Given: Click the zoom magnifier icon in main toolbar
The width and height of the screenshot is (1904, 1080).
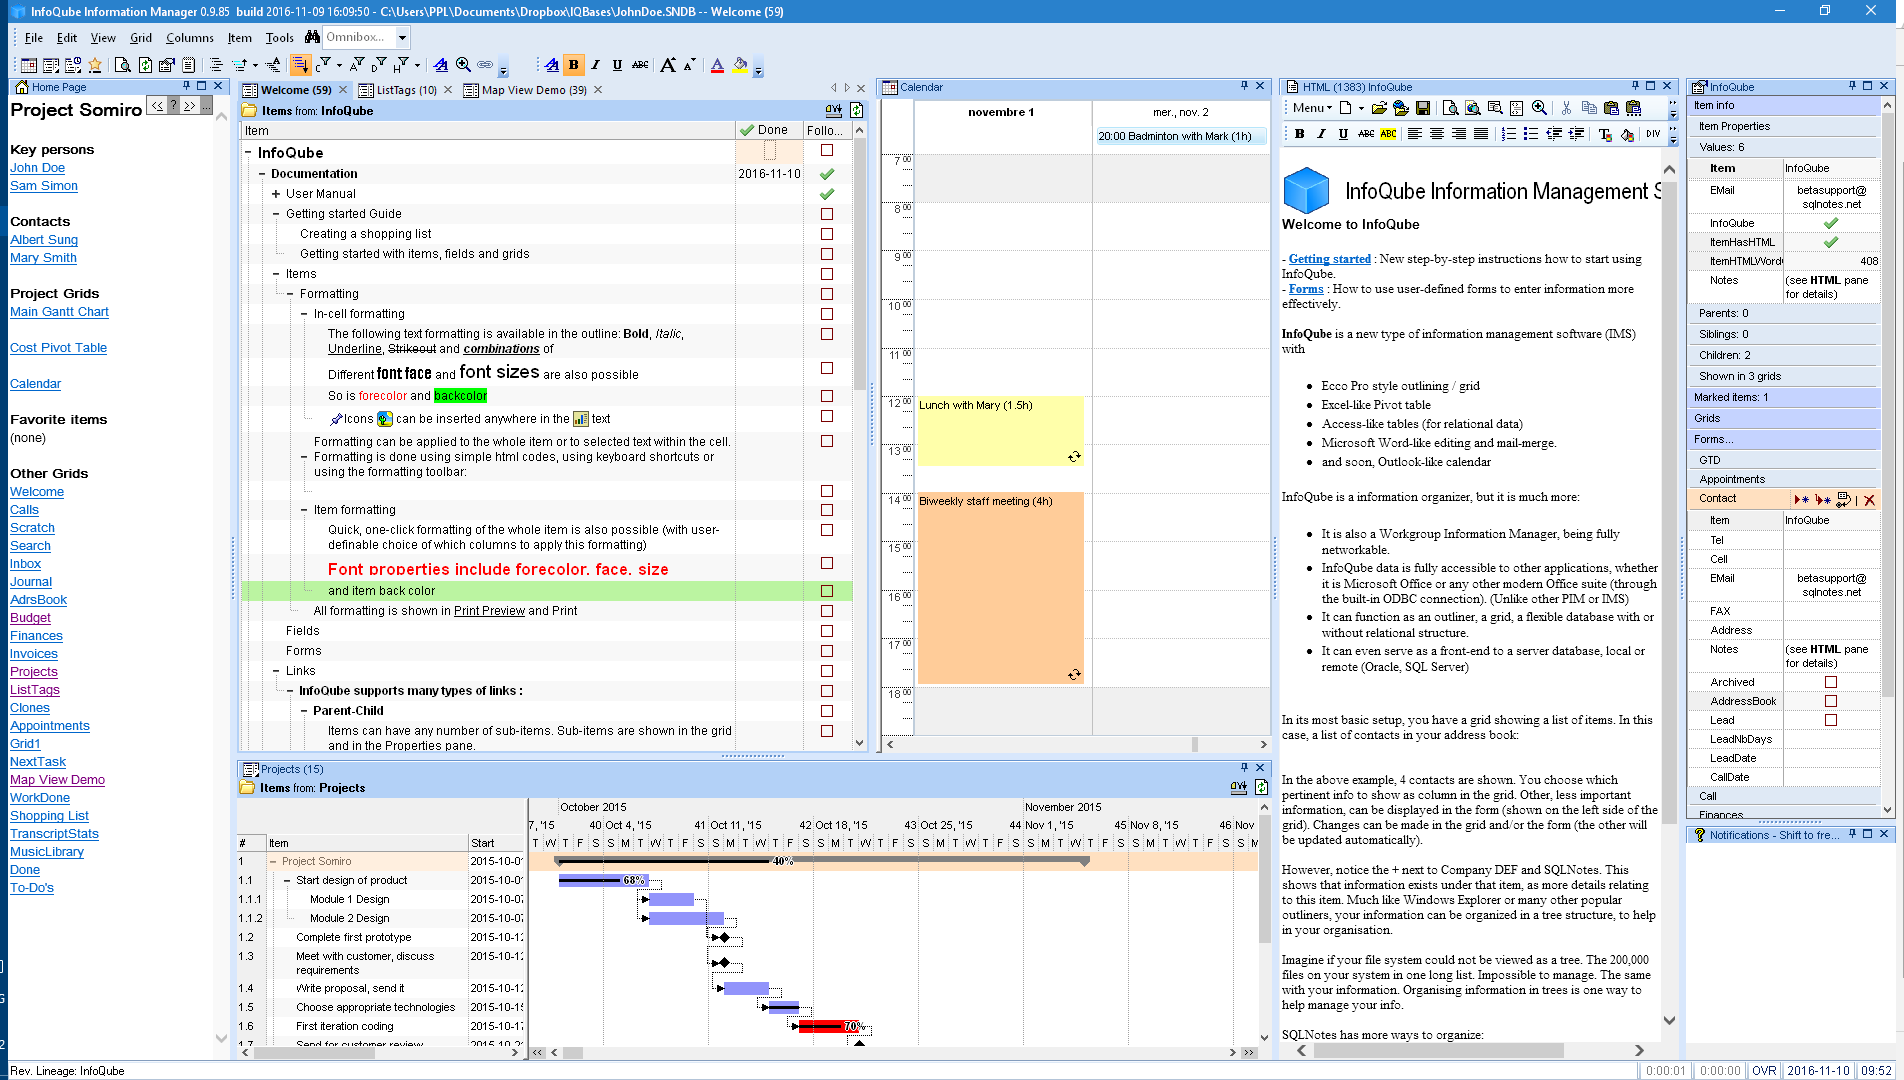Looking at the screenshot, I should pos(463,65).
